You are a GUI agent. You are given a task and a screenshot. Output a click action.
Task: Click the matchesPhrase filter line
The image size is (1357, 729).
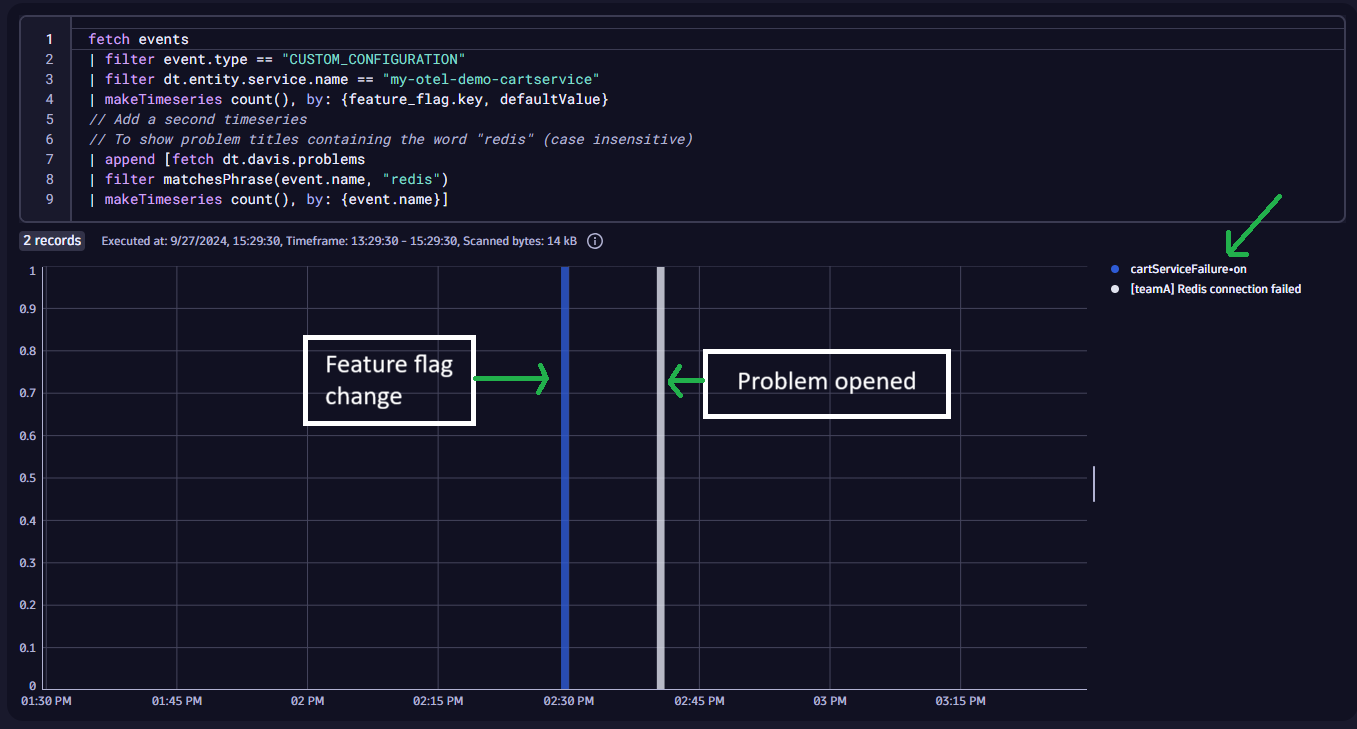click(x=268, y=179)
